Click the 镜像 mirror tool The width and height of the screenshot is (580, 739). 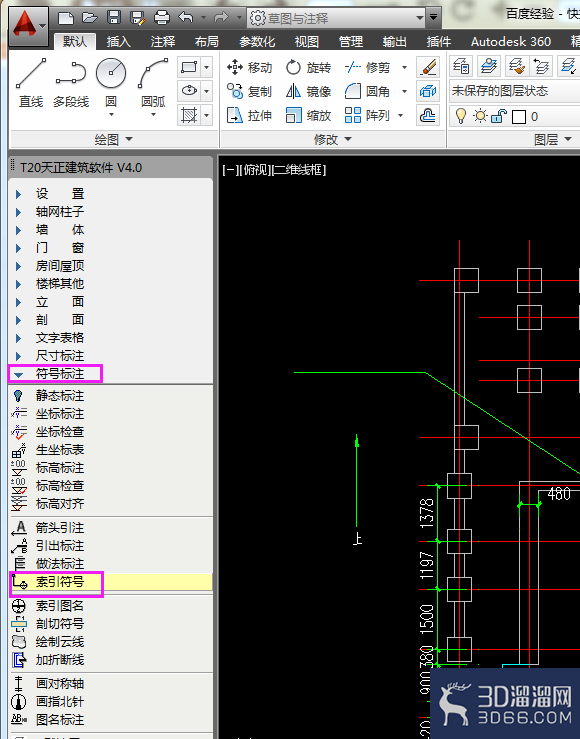tap(308, 91)
